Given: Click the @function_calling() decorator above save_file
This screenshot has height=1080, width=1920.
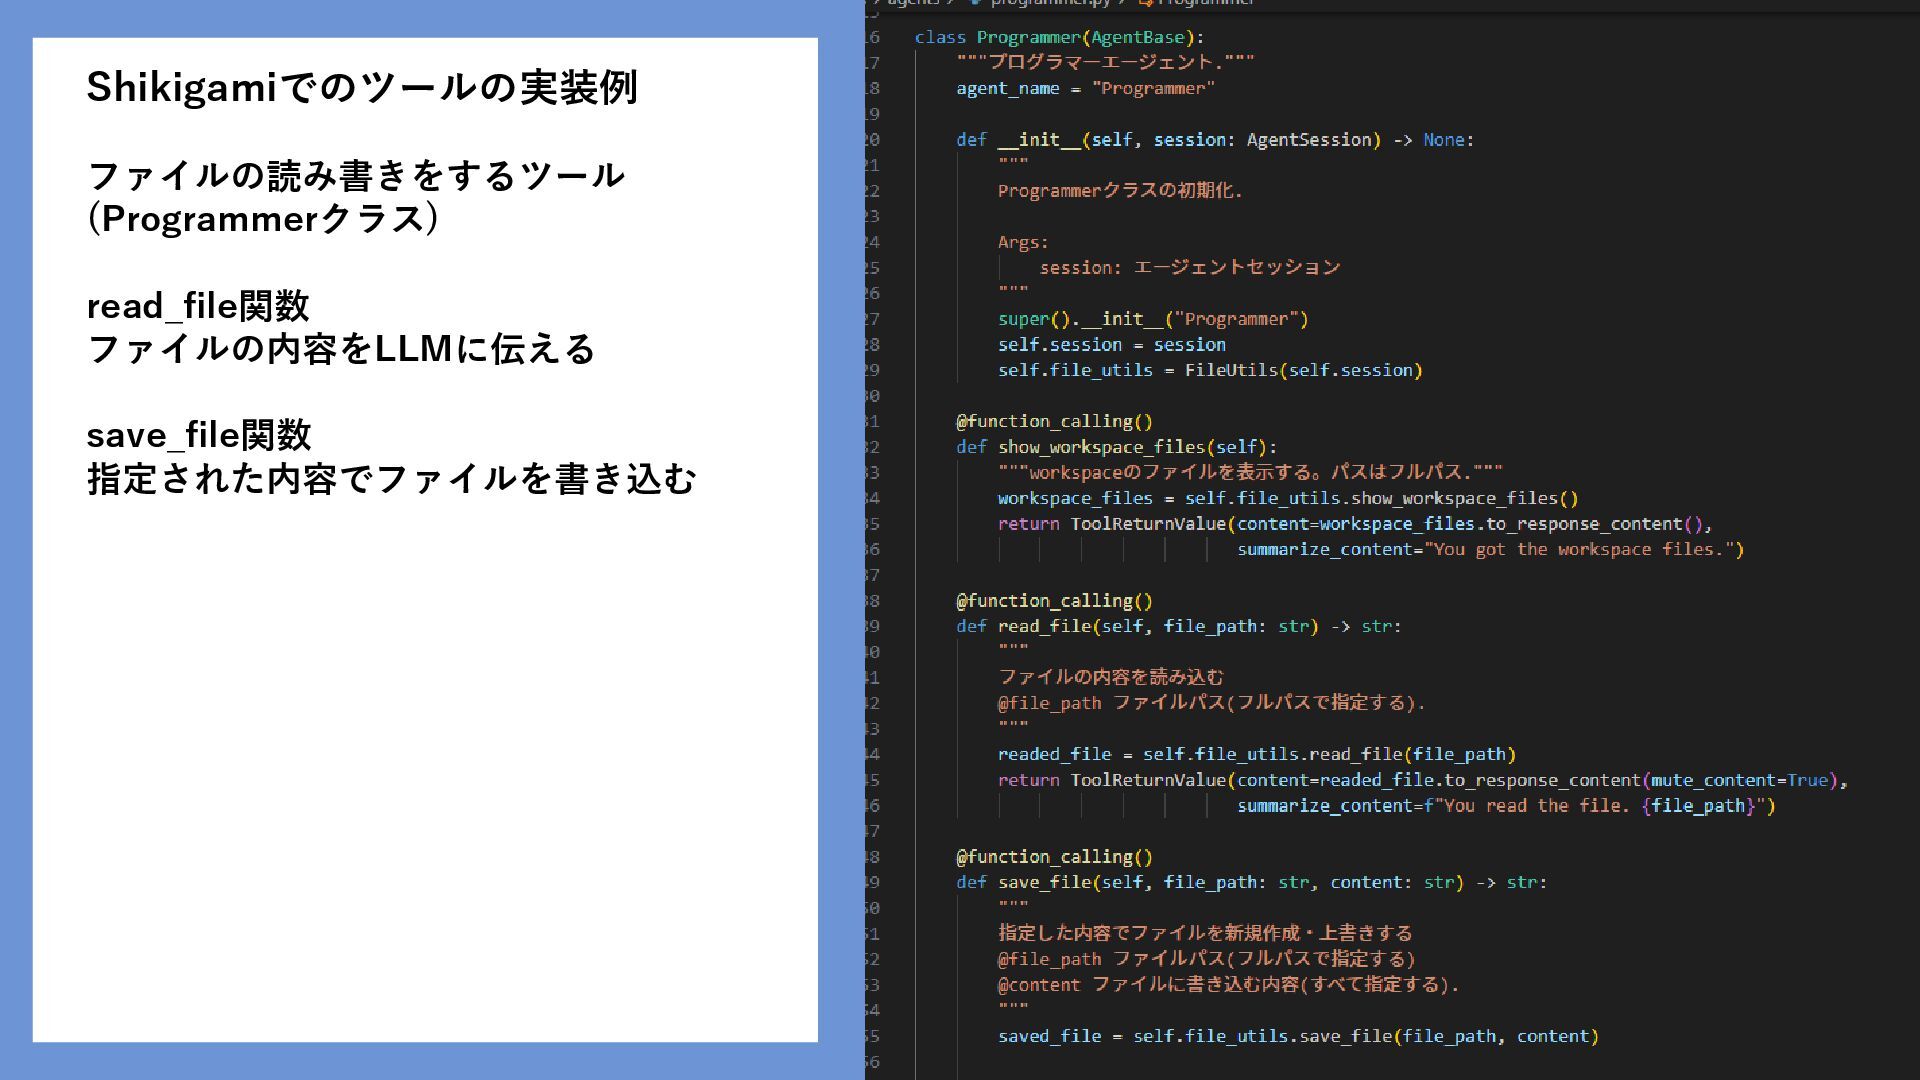Looking at the screenshot, I should 1054,857.
